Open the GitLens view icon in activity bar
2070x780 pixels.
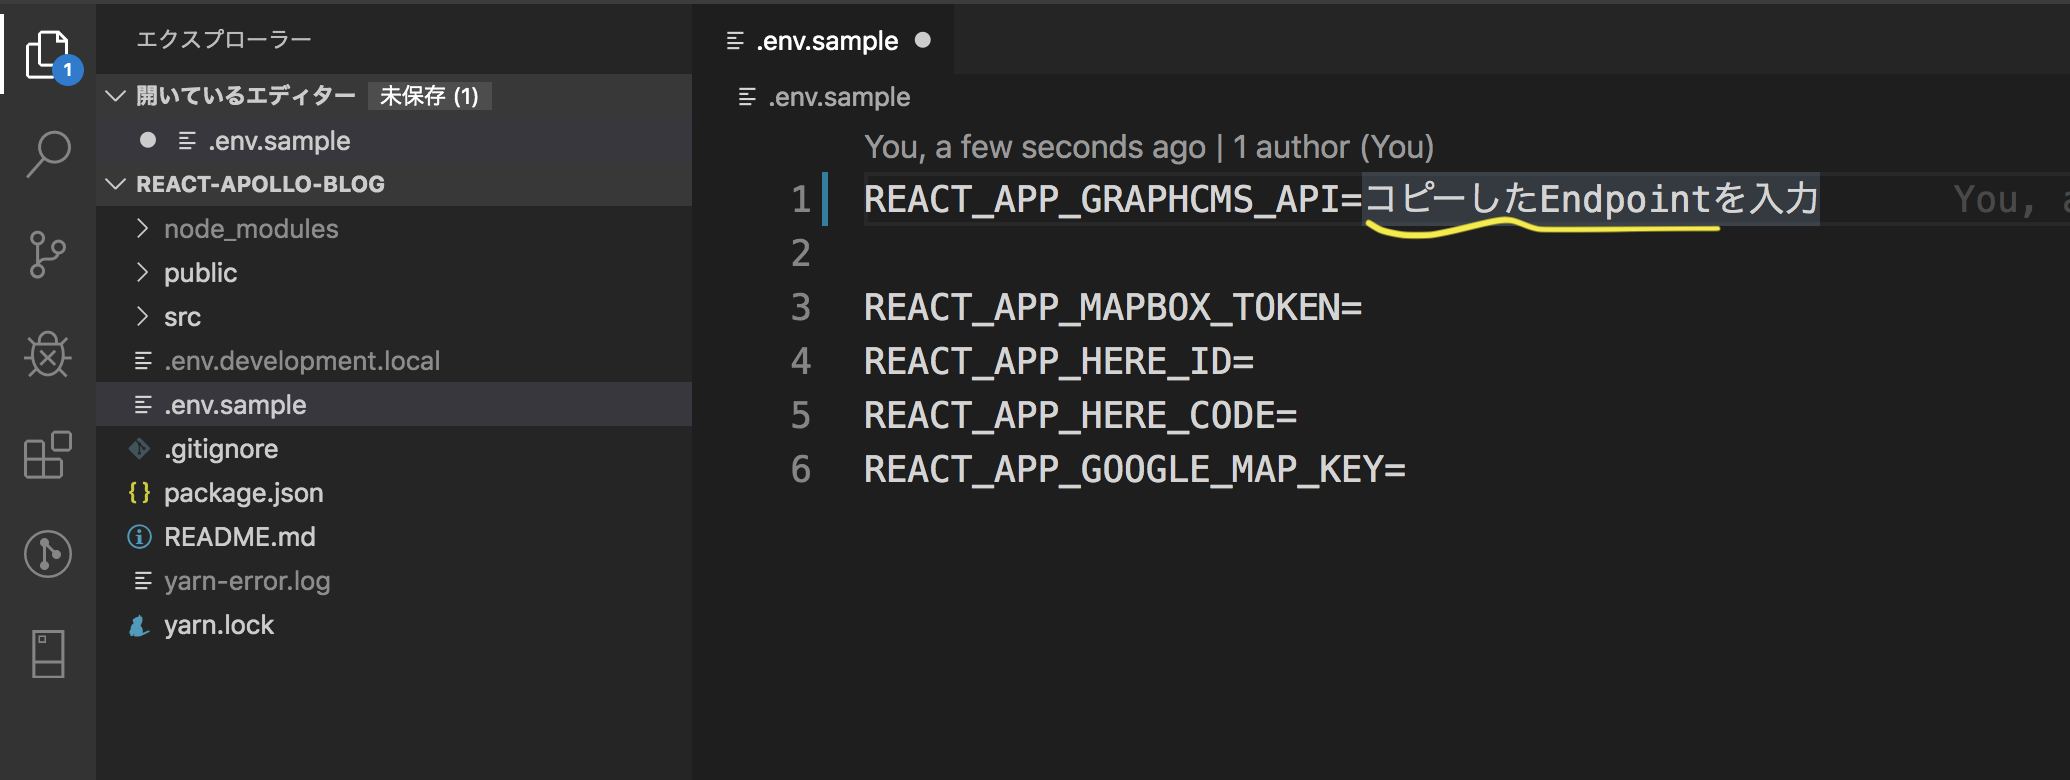coord(48,554)
